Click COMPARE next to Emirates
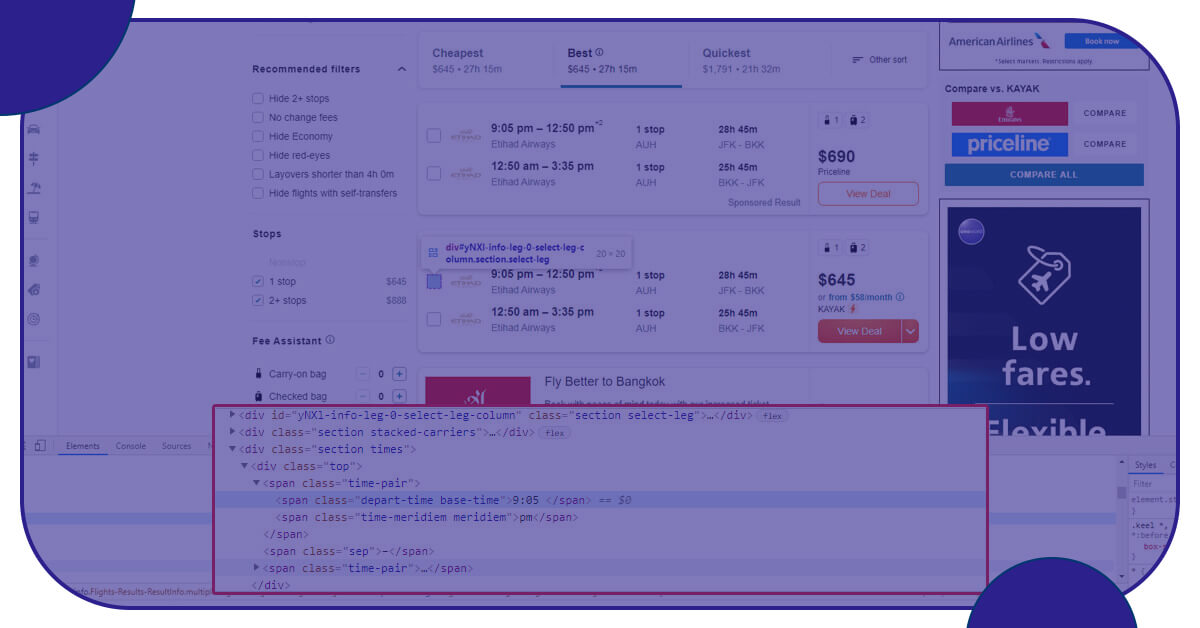This screenshot has height=628, width=1200. [x=1105, y=114]
